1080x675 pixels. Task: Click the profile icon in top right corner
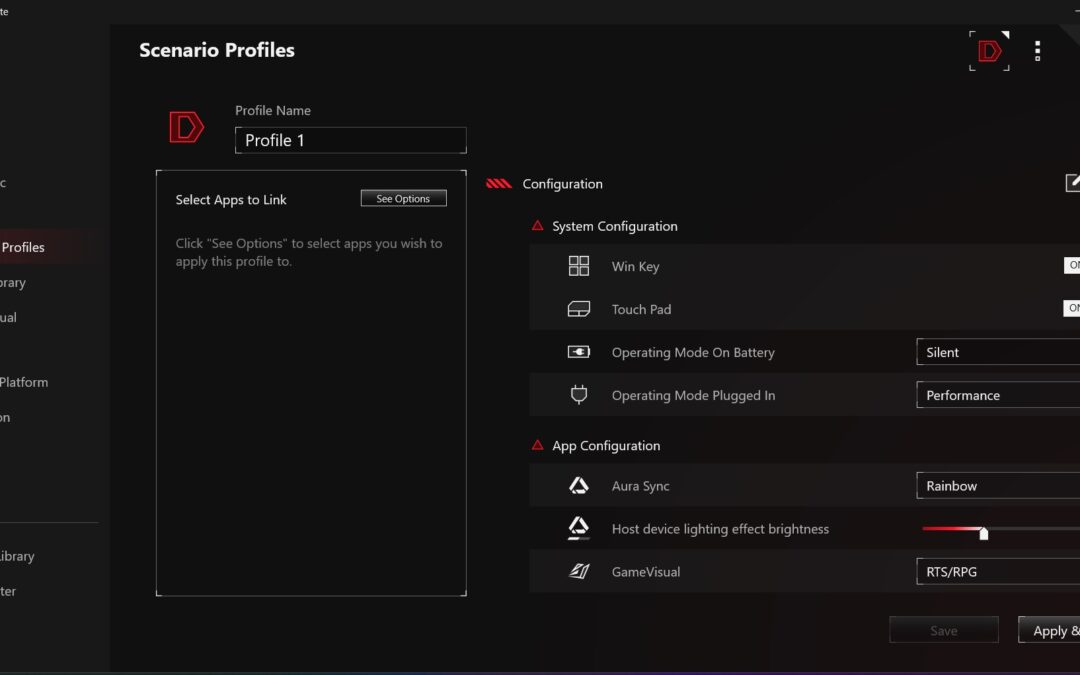tap(989, 51)
